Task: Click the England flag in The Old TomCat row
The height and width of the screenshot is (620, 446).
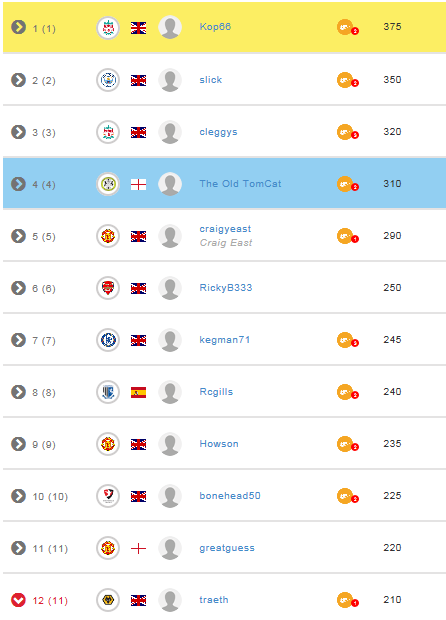Action: point(138,184)
